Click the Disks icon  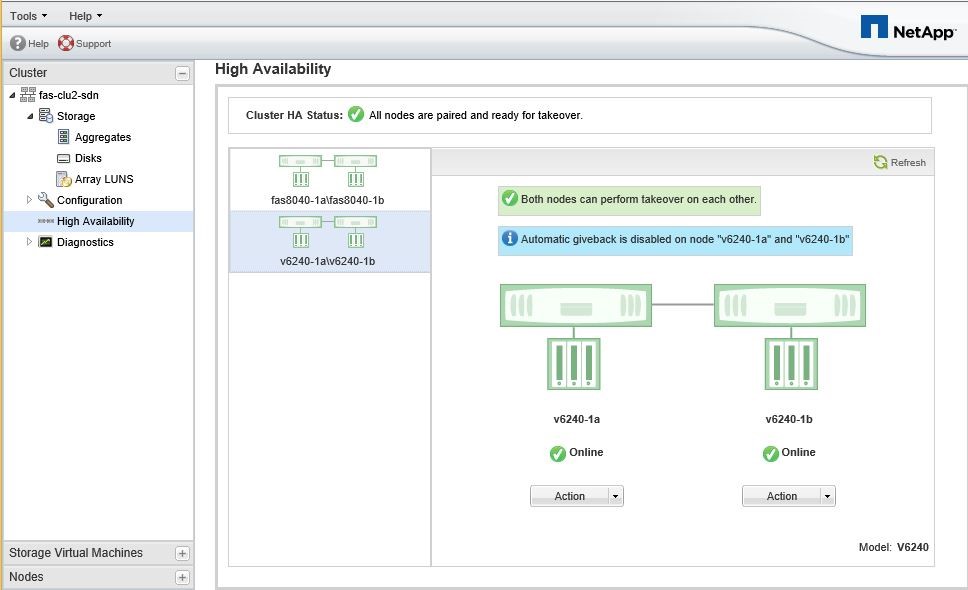click(64, 158)
